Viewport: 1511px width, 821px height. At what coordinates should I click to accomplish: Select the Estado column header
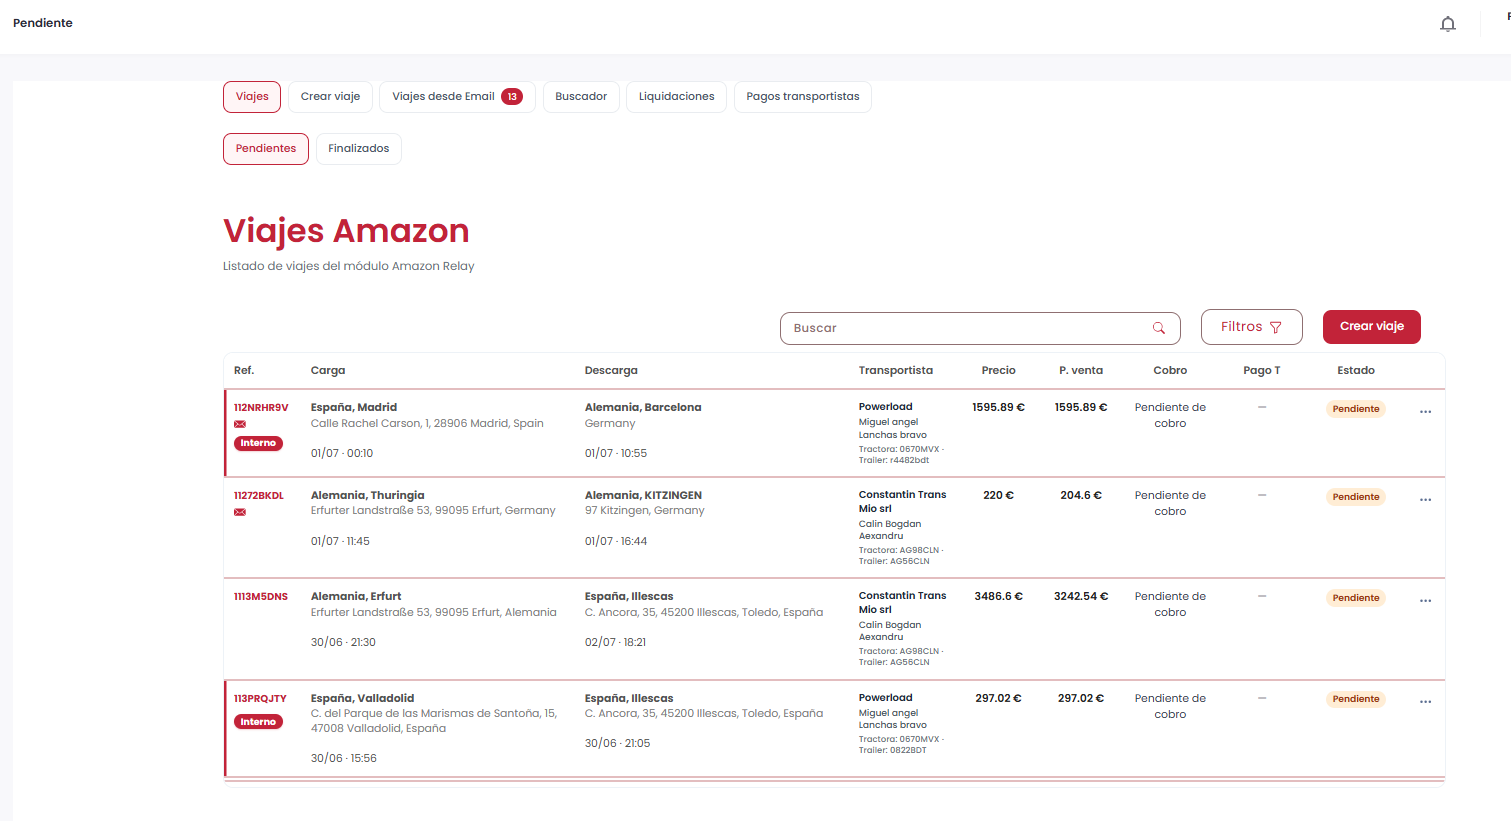coord(1356,371)
